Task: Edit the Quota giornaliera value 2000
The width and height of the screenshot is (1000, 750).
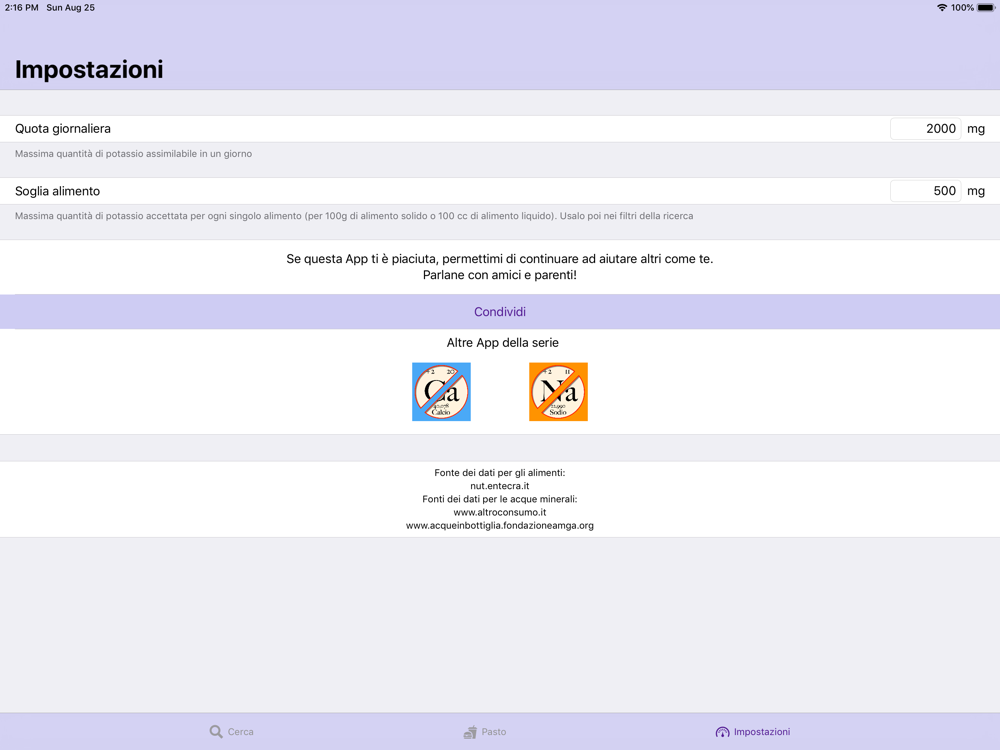Action: click(925, 129)
